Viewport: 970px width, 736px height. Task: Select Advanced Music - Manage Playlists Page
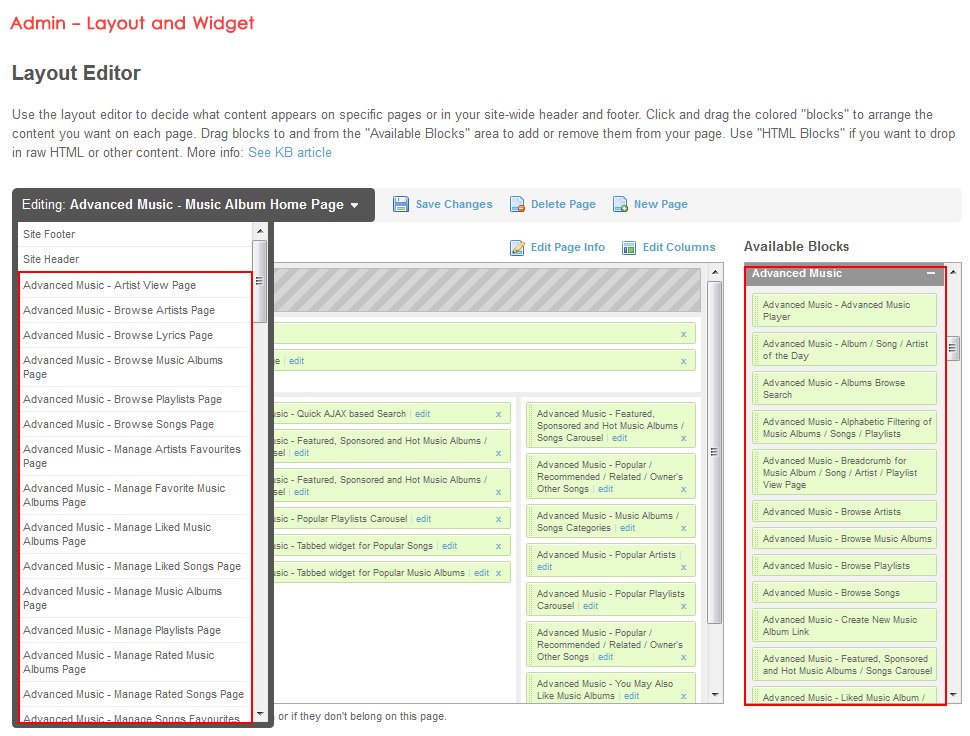[x=122, y=630]
